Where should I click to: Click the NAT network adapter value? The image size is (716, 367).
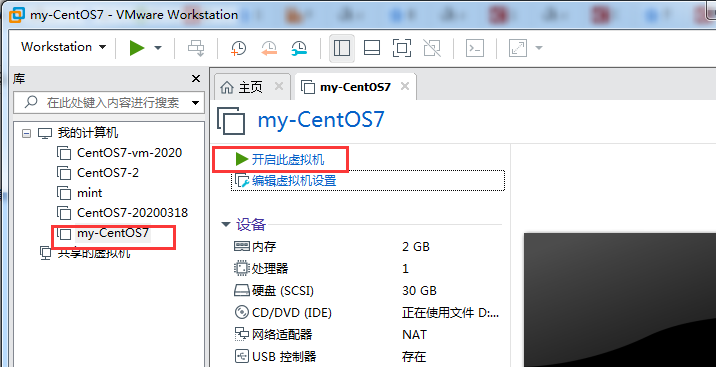pos(414,335)
